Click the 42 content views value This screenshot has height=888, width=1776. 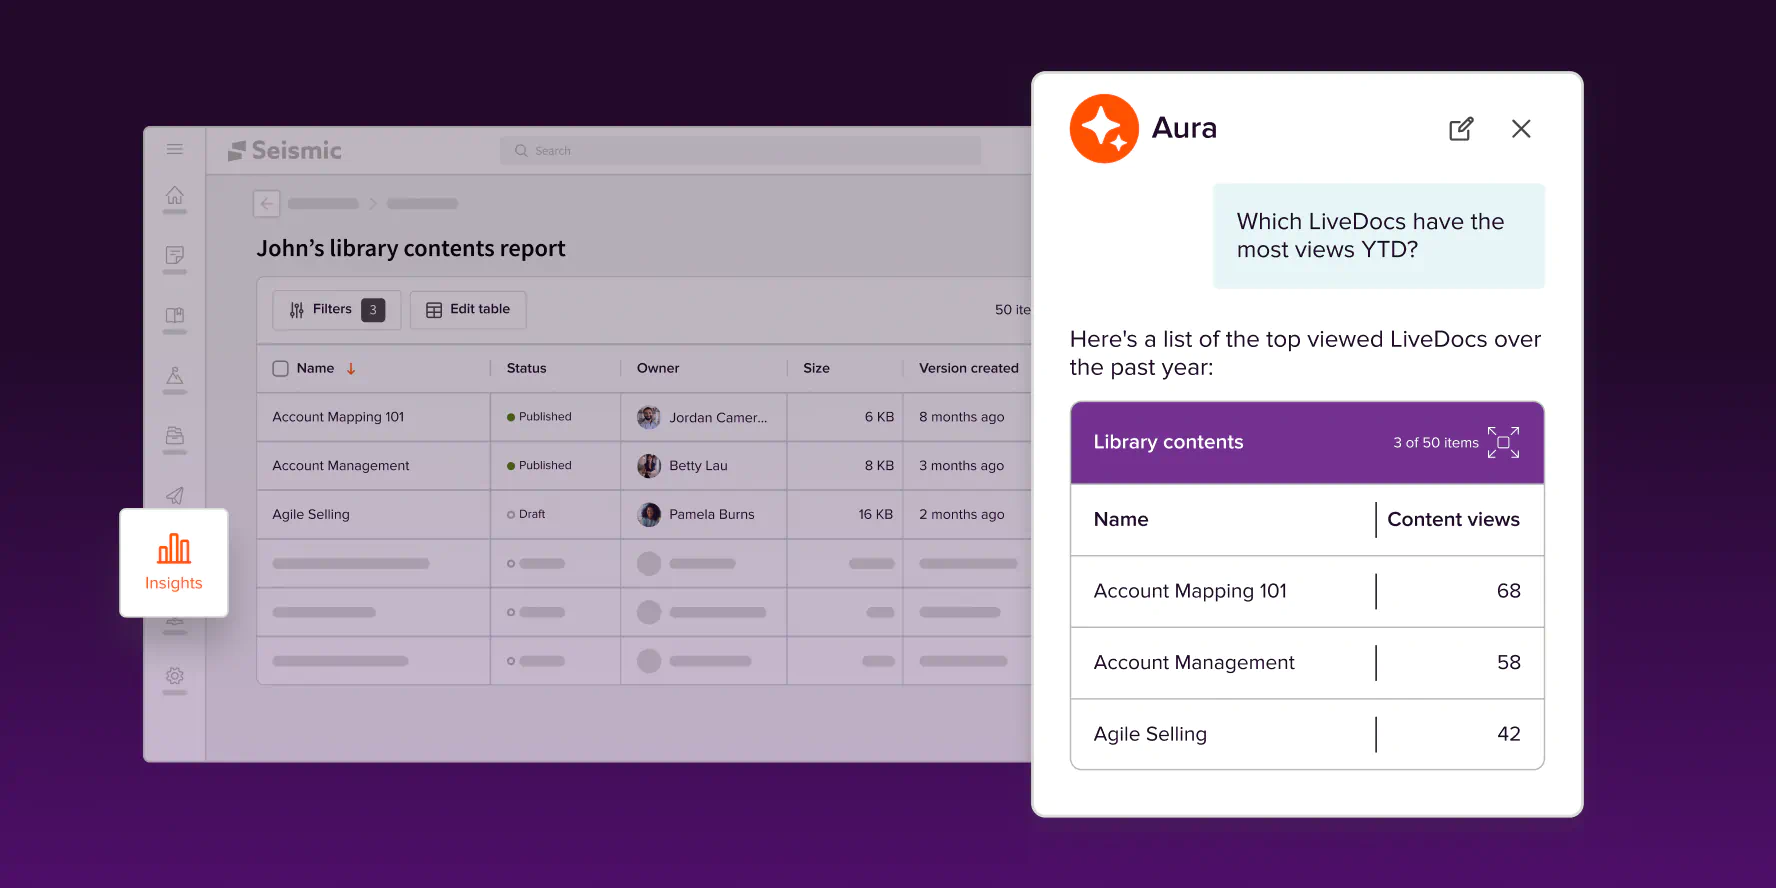1508,734
